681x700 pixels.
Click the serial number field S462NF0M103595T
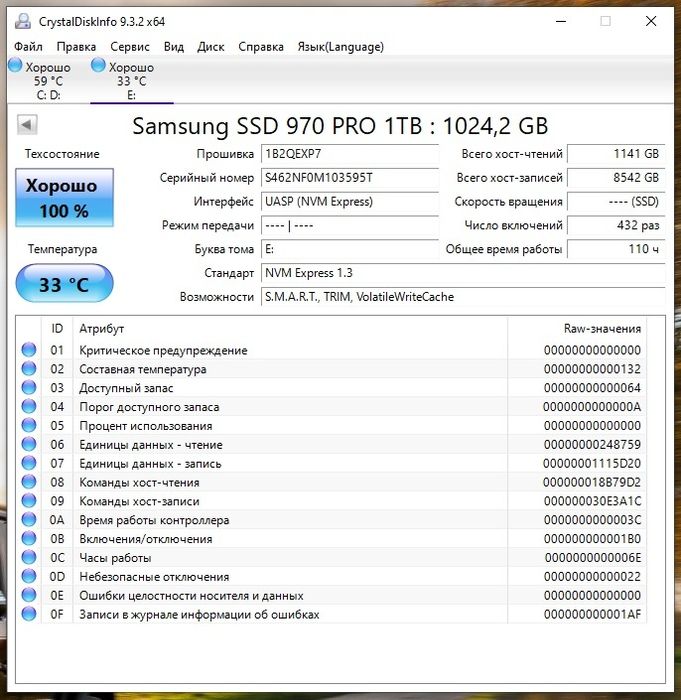pos(350,178)
